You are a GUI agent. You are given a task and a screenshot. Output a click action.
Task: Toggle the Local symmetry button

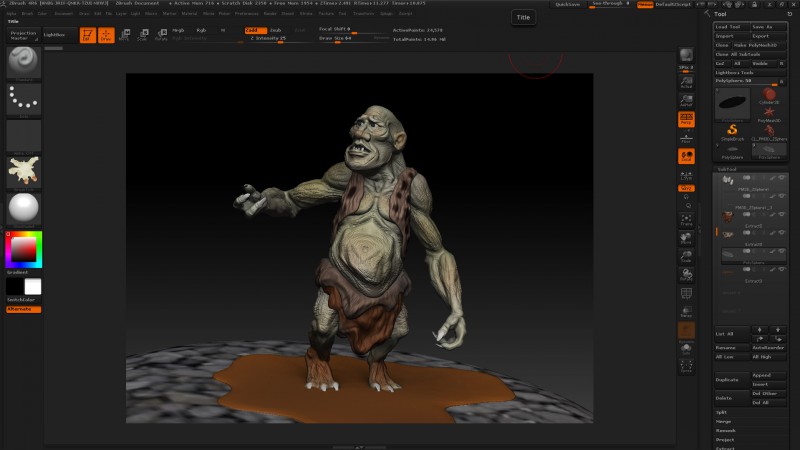coord(686,156)
